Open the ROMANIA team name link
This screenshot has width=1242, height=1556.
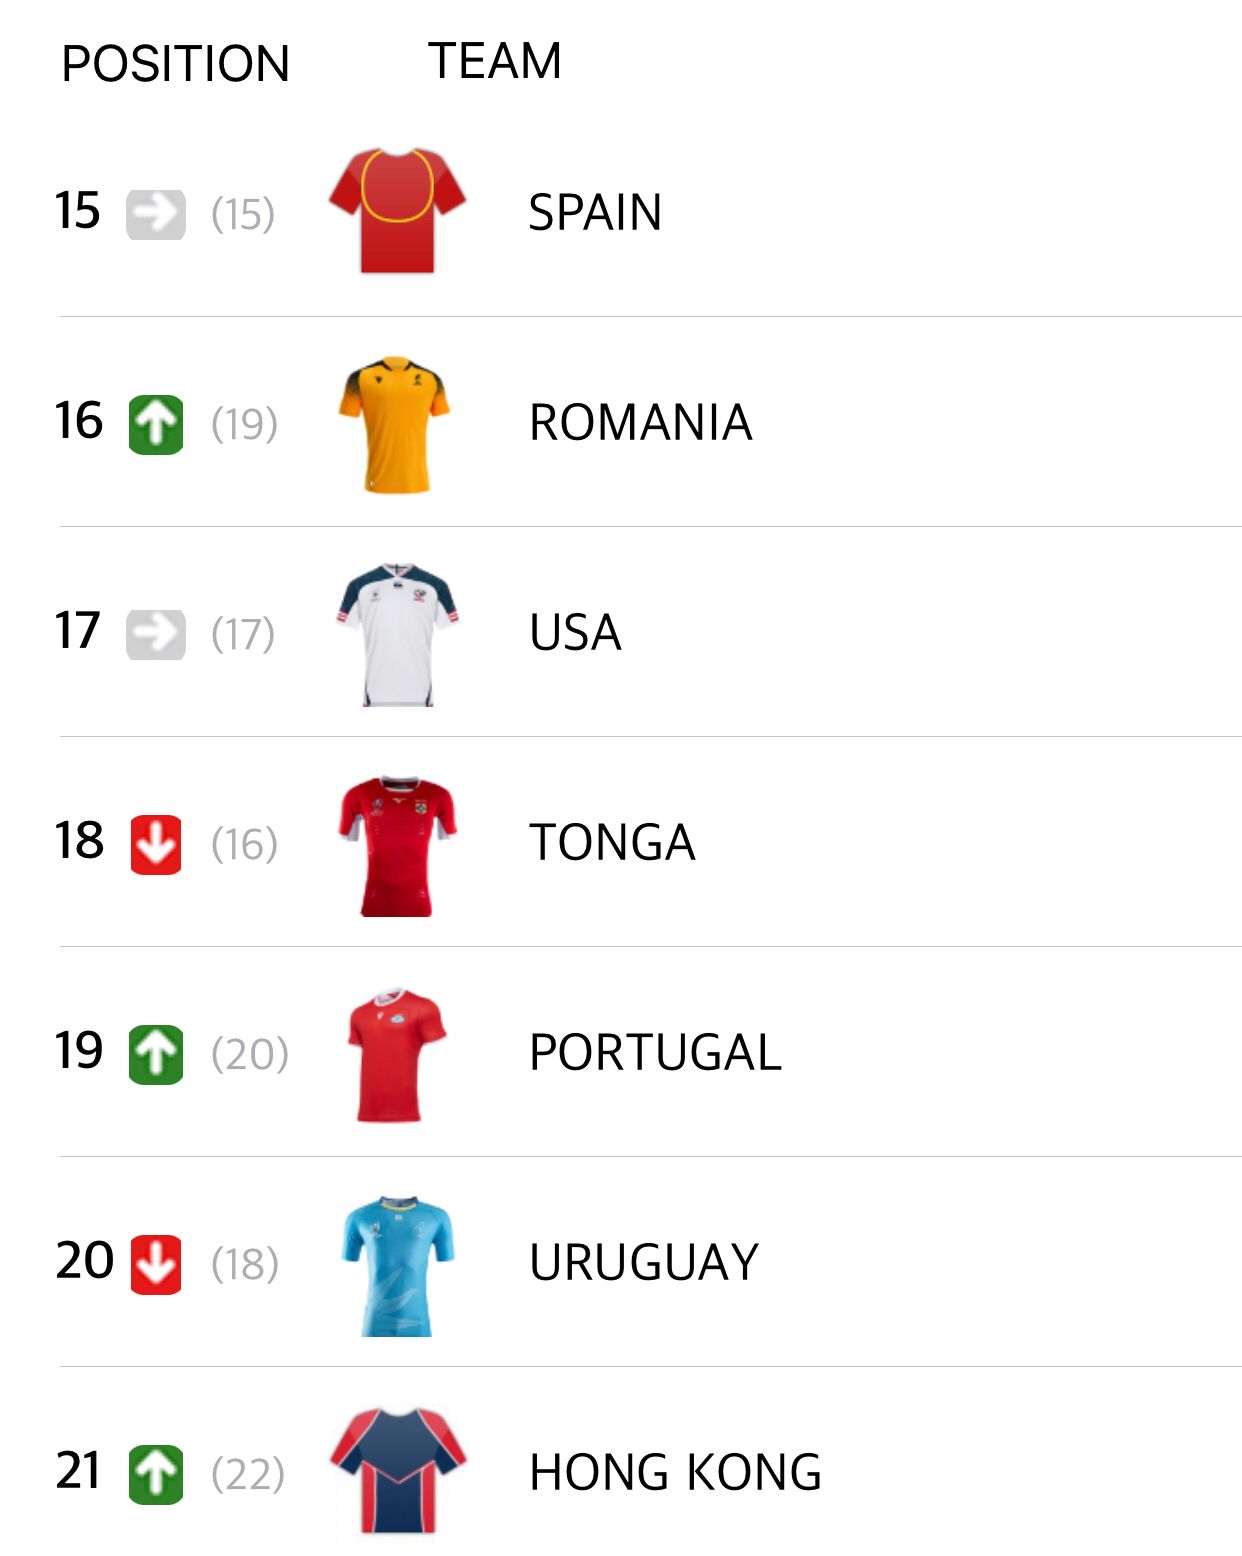pyautogui.click(x=640, y=423)
